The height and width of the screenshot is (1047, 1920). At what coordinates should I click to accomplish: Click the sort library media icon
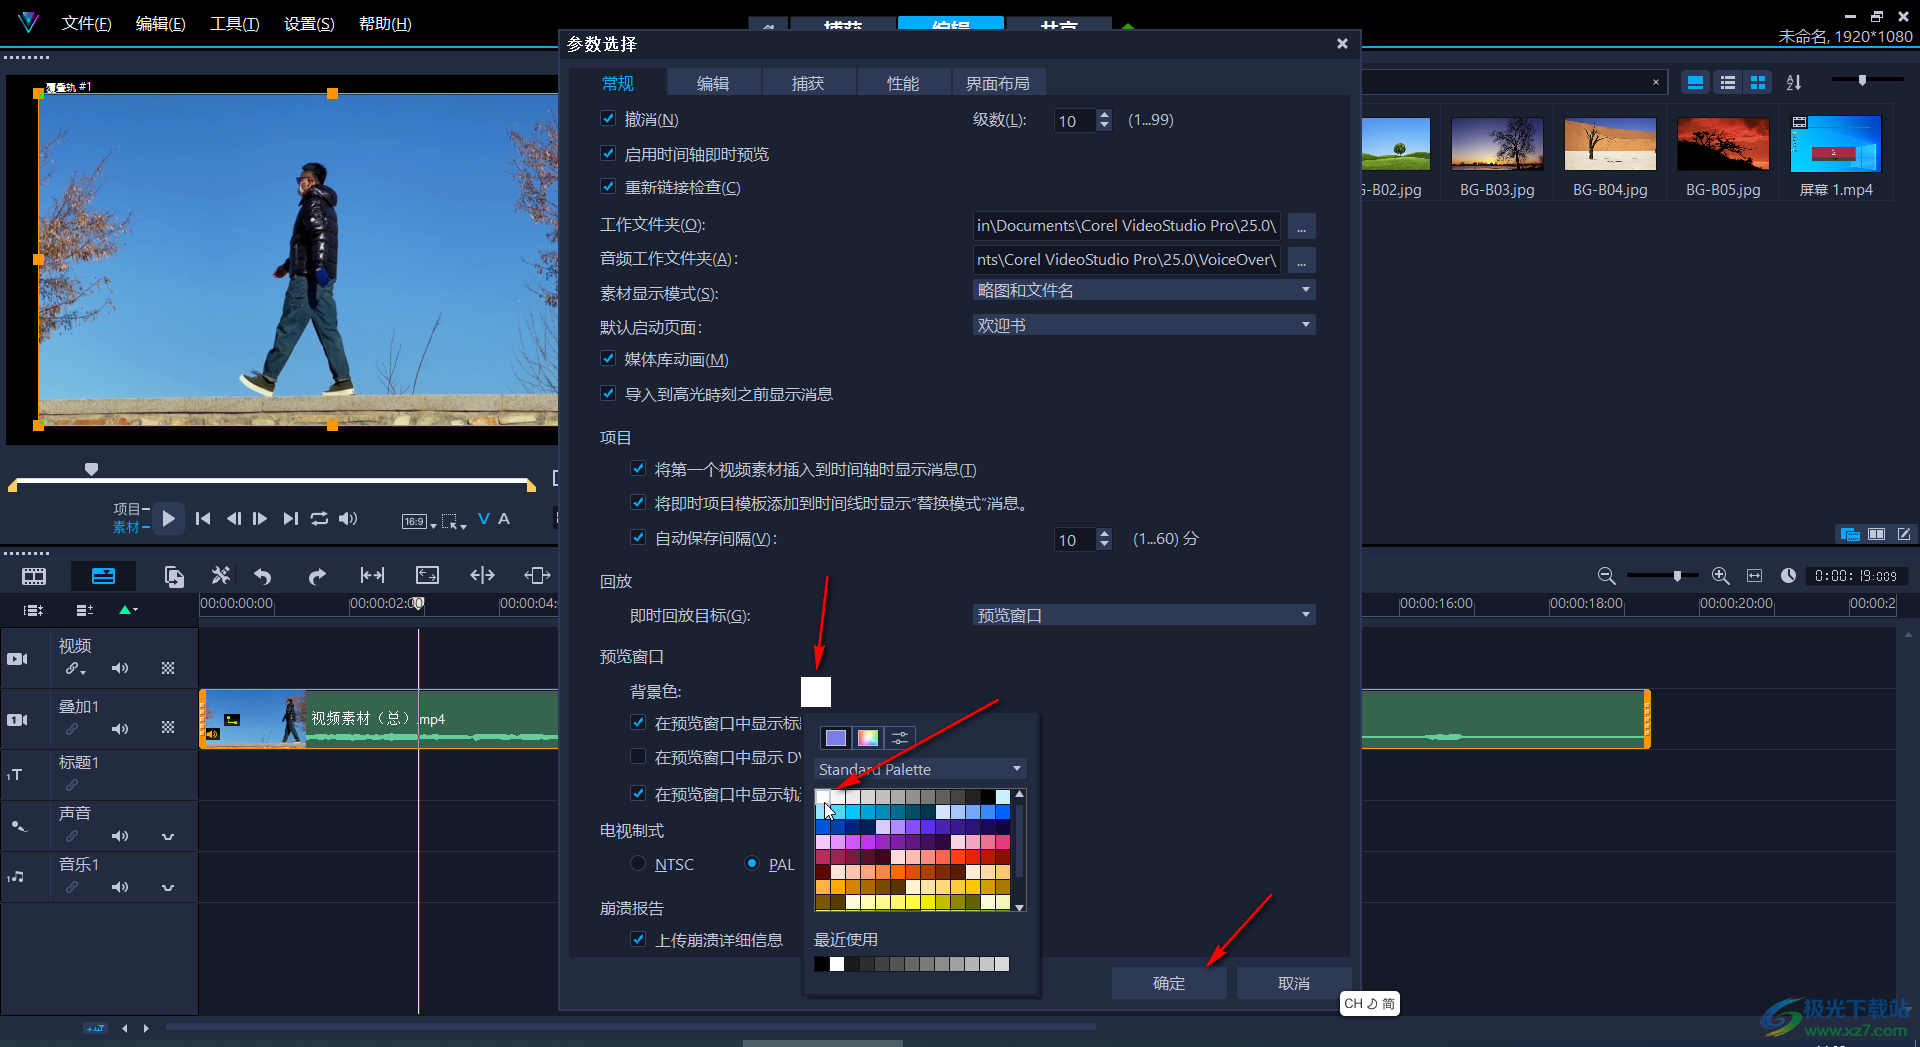(1794, 83)
